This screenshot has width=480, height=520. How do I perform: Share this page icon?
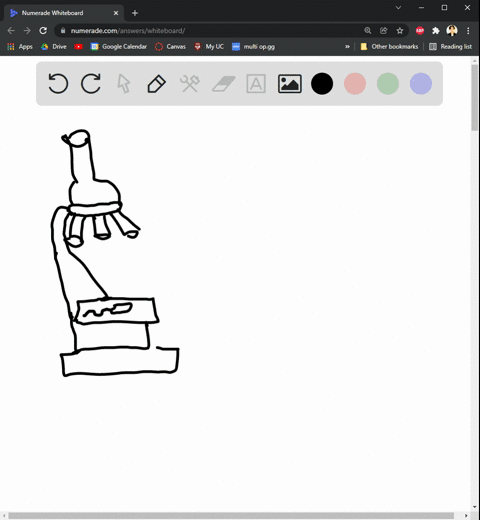[384, 31]
